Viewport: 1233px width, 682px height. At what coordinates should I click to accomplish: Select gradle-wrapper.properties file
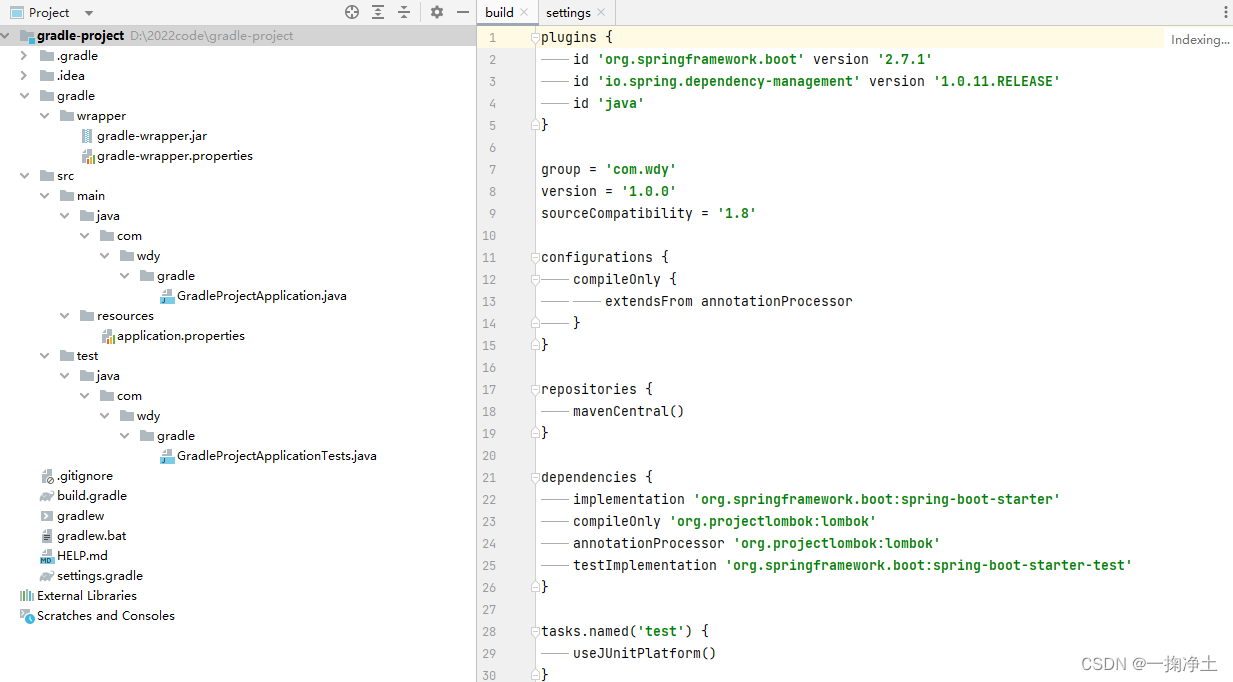coord(175,156)
